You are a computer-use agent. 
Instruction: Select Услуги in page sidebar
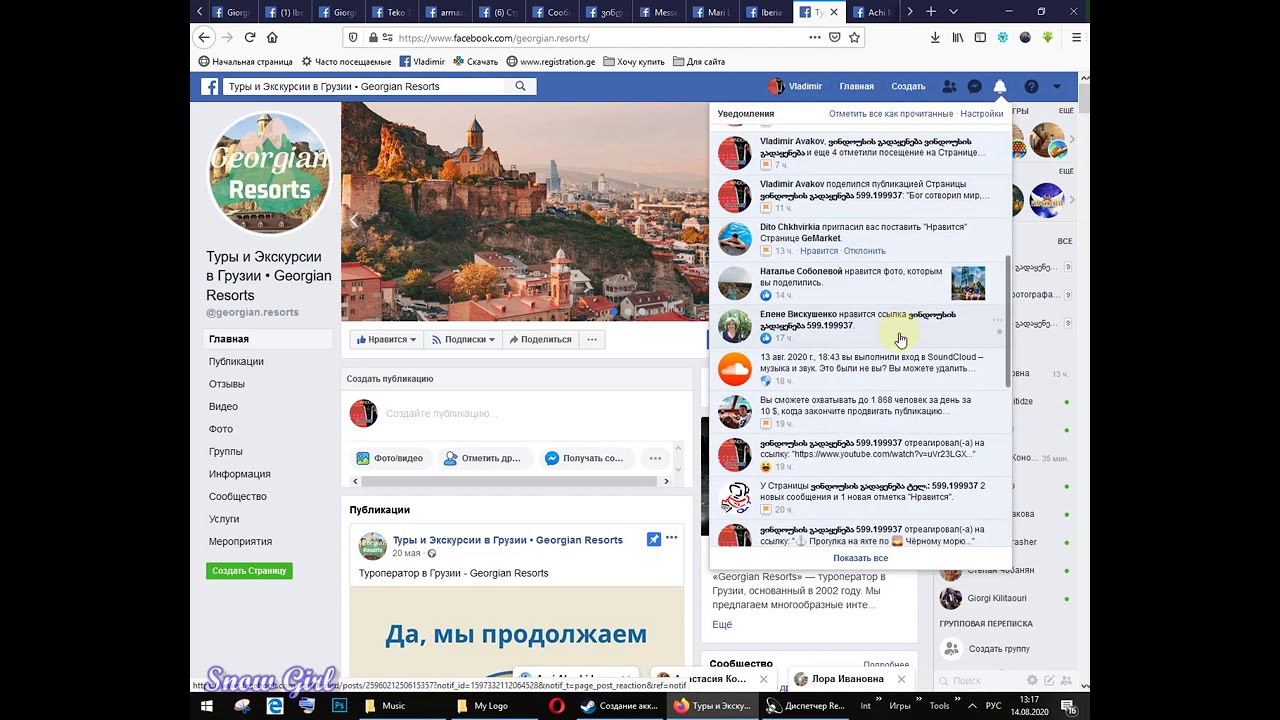tap(224, 519)
